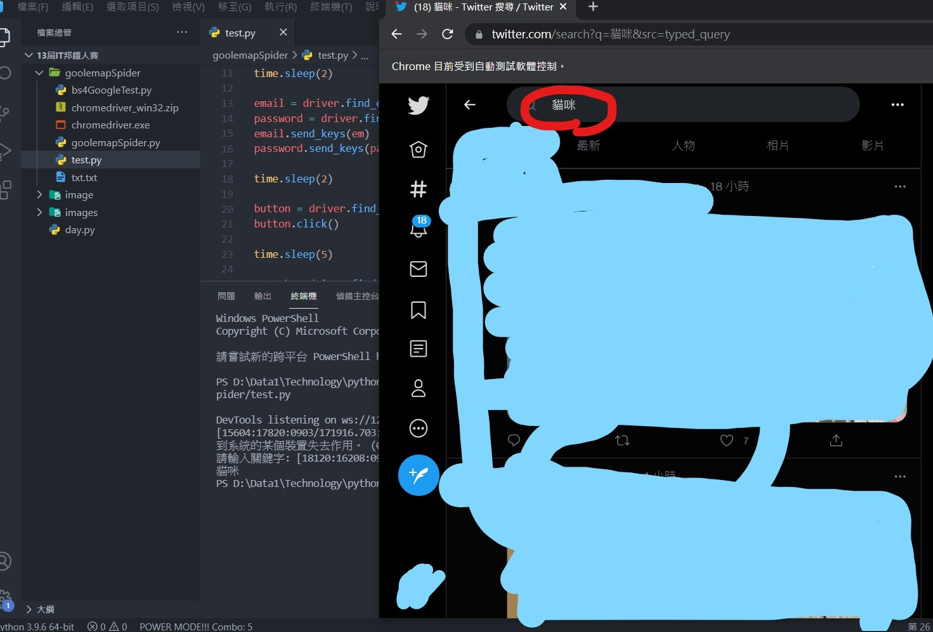Screen dimensions: 933x632
Task: Open 執行(R) menu in VS Code
Action: [x=280, y=7]
